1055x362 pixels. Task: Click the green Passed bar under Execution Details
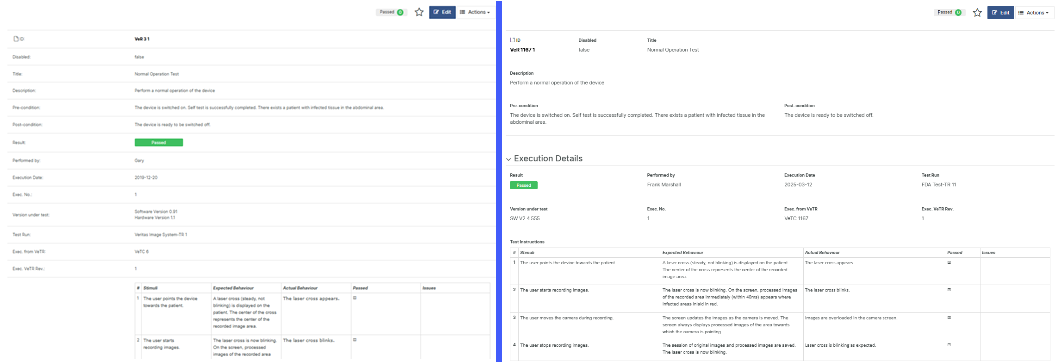pos(523,184)
